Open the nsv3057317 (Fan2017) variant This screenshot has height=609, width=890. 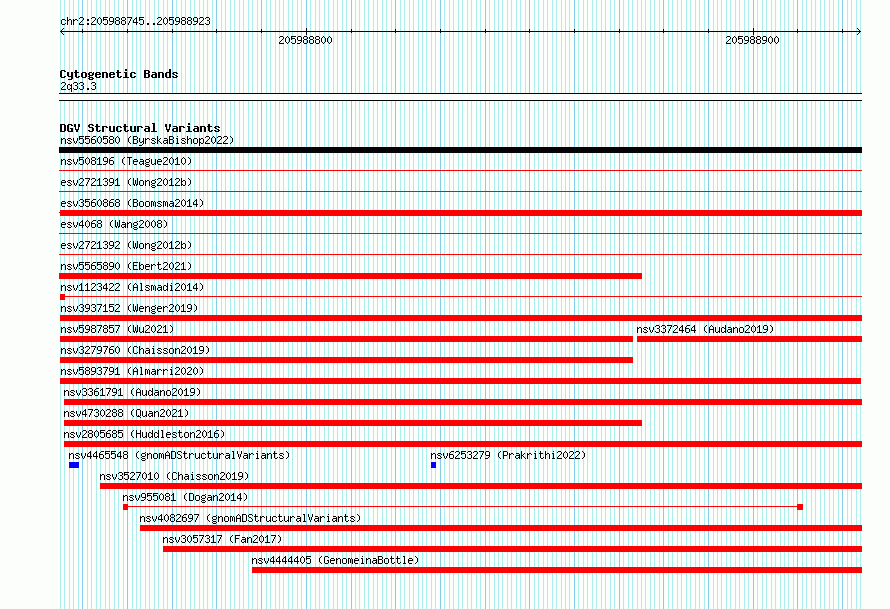click(222, 539)
